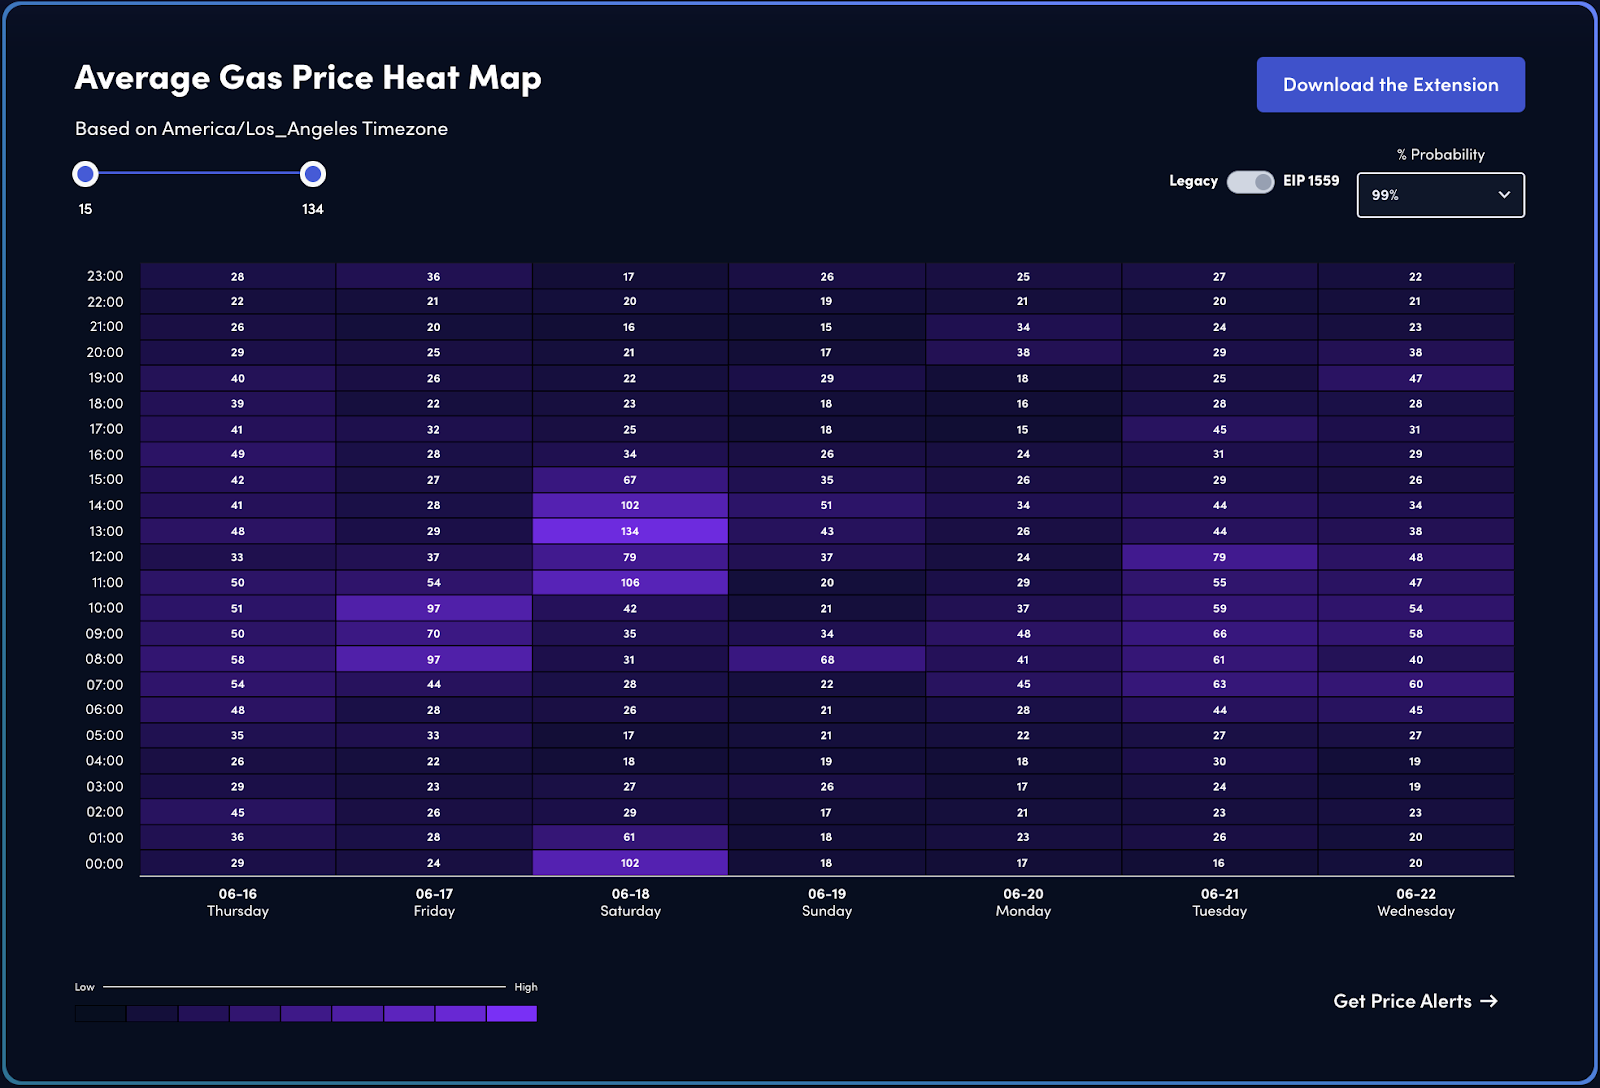Click the Legacy label beside the toggle

click(x=1192, y=182)
